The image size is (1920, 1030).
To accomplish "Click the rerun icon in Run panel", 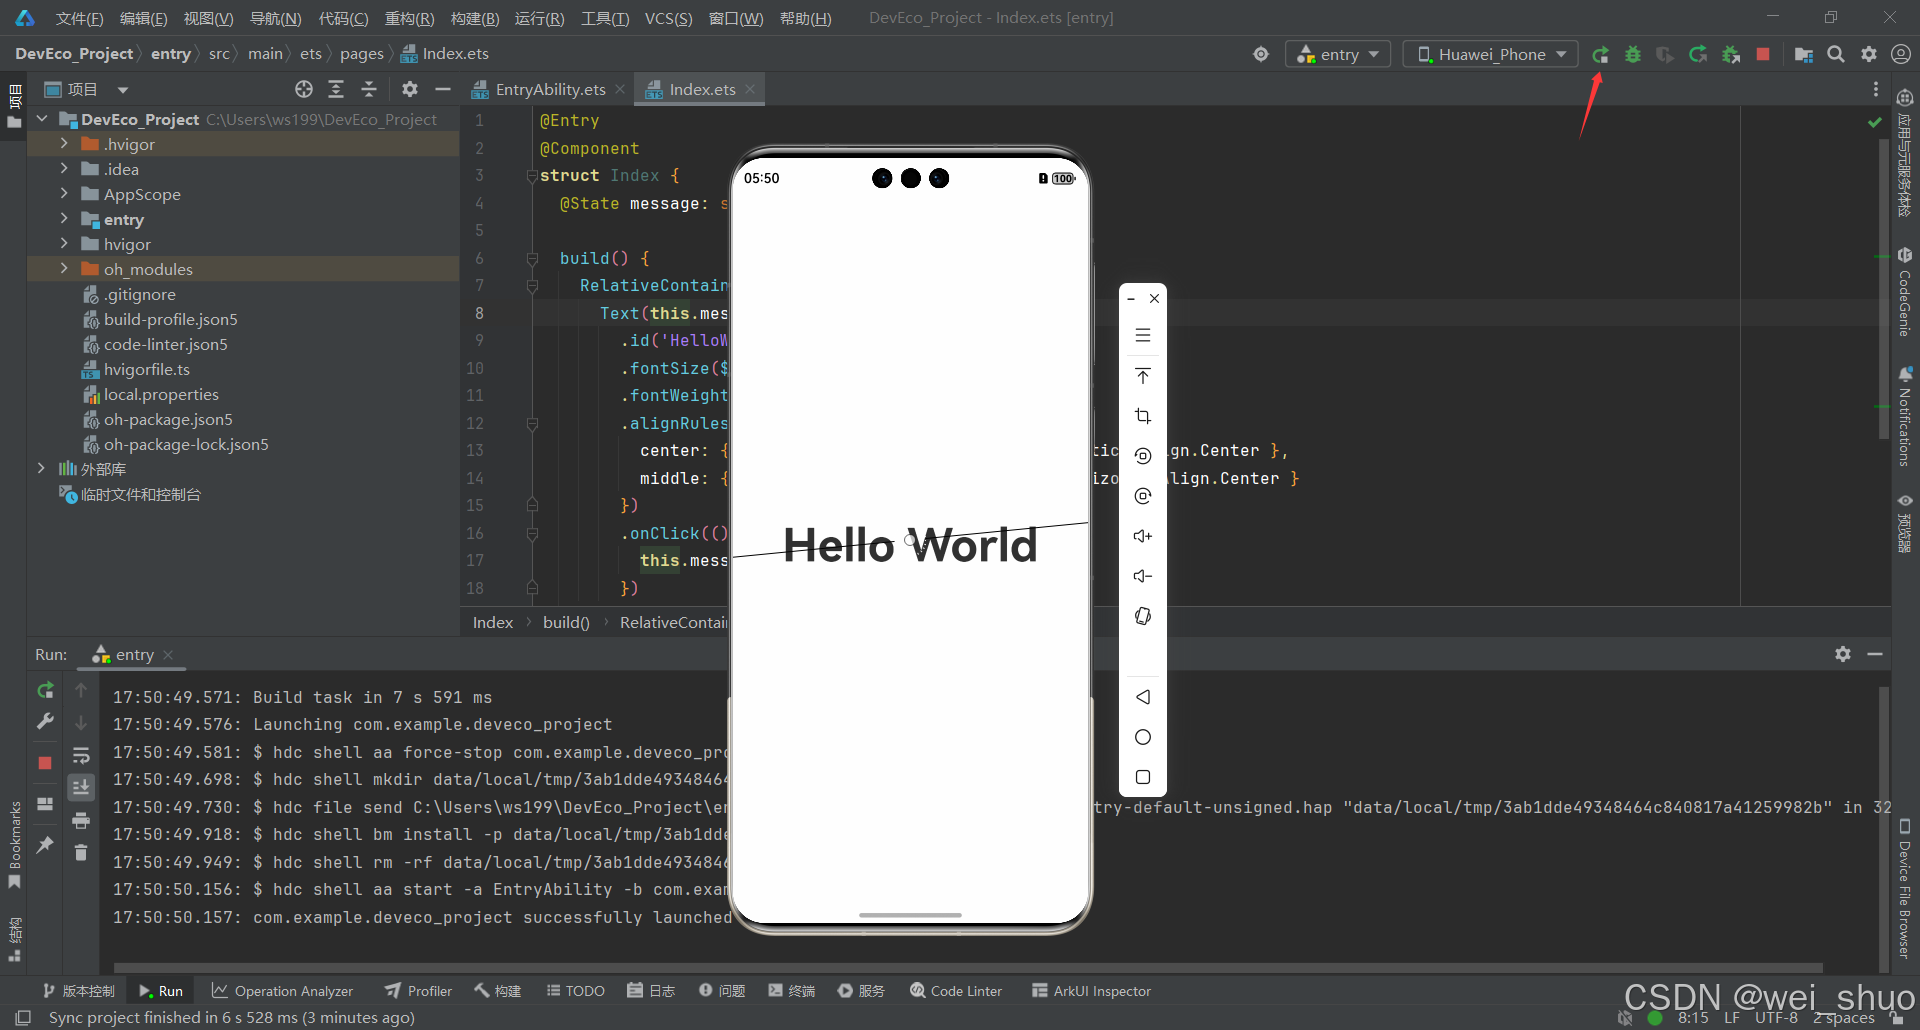I will coord(45,690).
